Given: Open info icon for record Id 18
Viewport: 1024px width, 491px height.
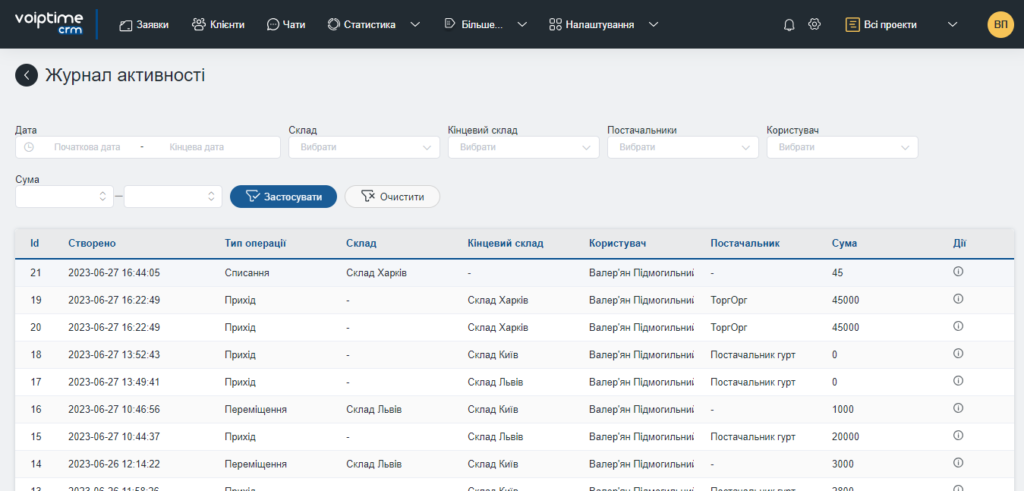Looking at the screenshot, I should coord(958,353).
